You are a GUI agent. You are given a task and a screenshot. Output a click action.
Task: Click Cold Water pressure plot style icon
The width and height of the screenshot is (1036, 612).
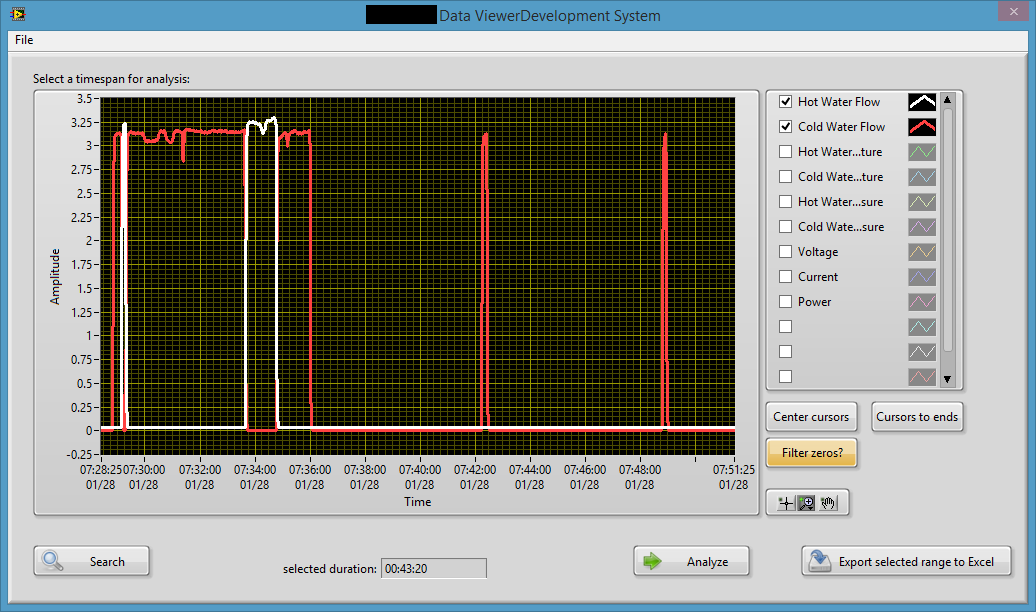(922, 227)
